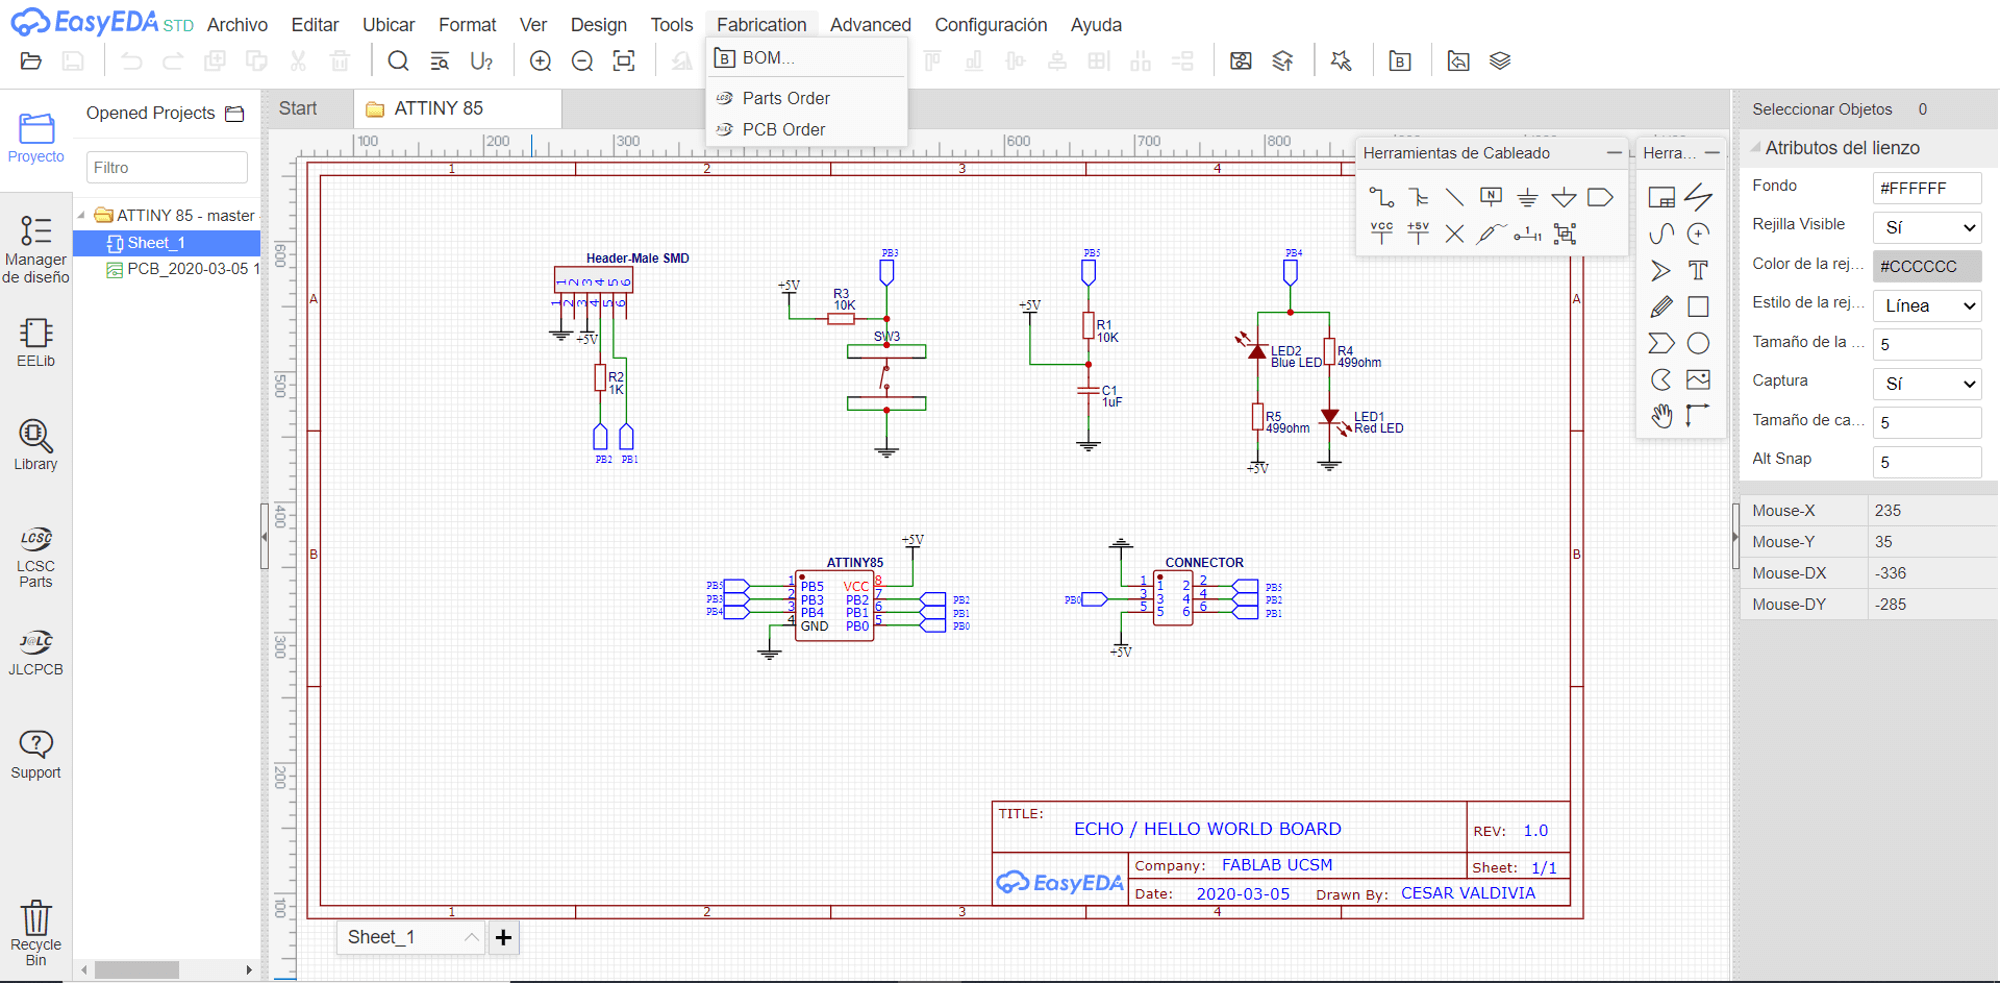Click the grid color #CCCCCC swatch
This screenshot has height=983, width=2000.
1927,266
